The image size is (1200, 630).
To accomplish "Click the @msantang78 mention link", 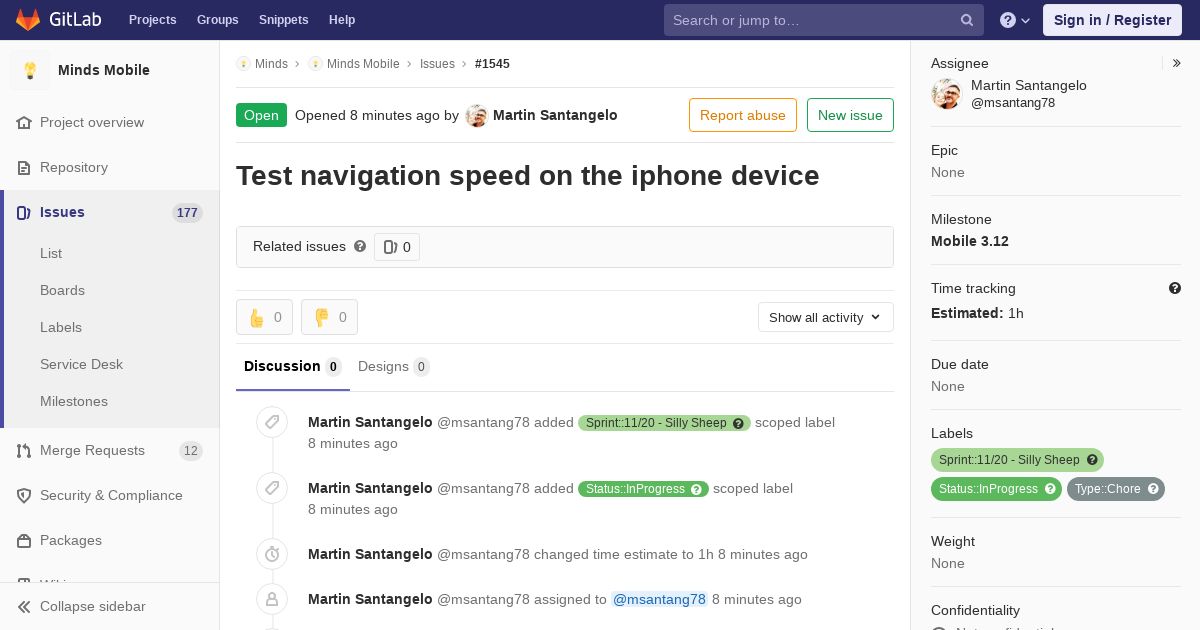I will (x=659, y=599).
